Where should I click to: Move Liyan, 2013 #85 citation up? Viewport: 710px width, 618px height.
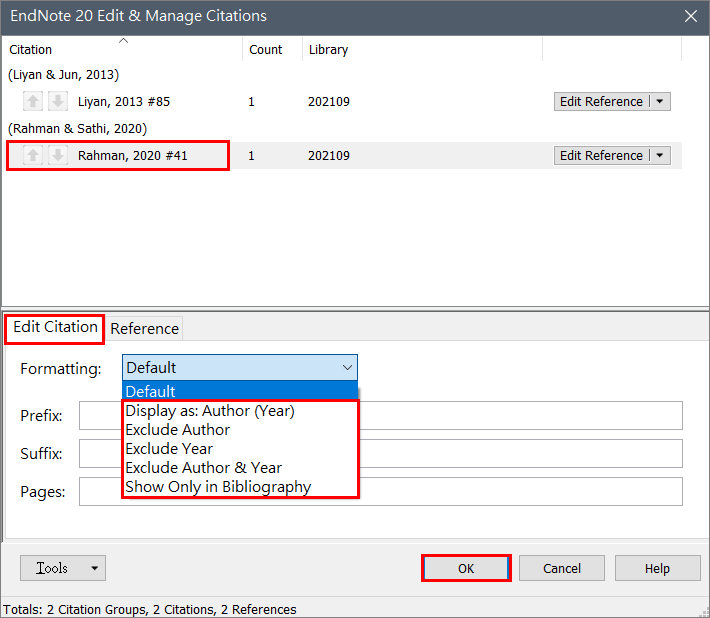33,101
